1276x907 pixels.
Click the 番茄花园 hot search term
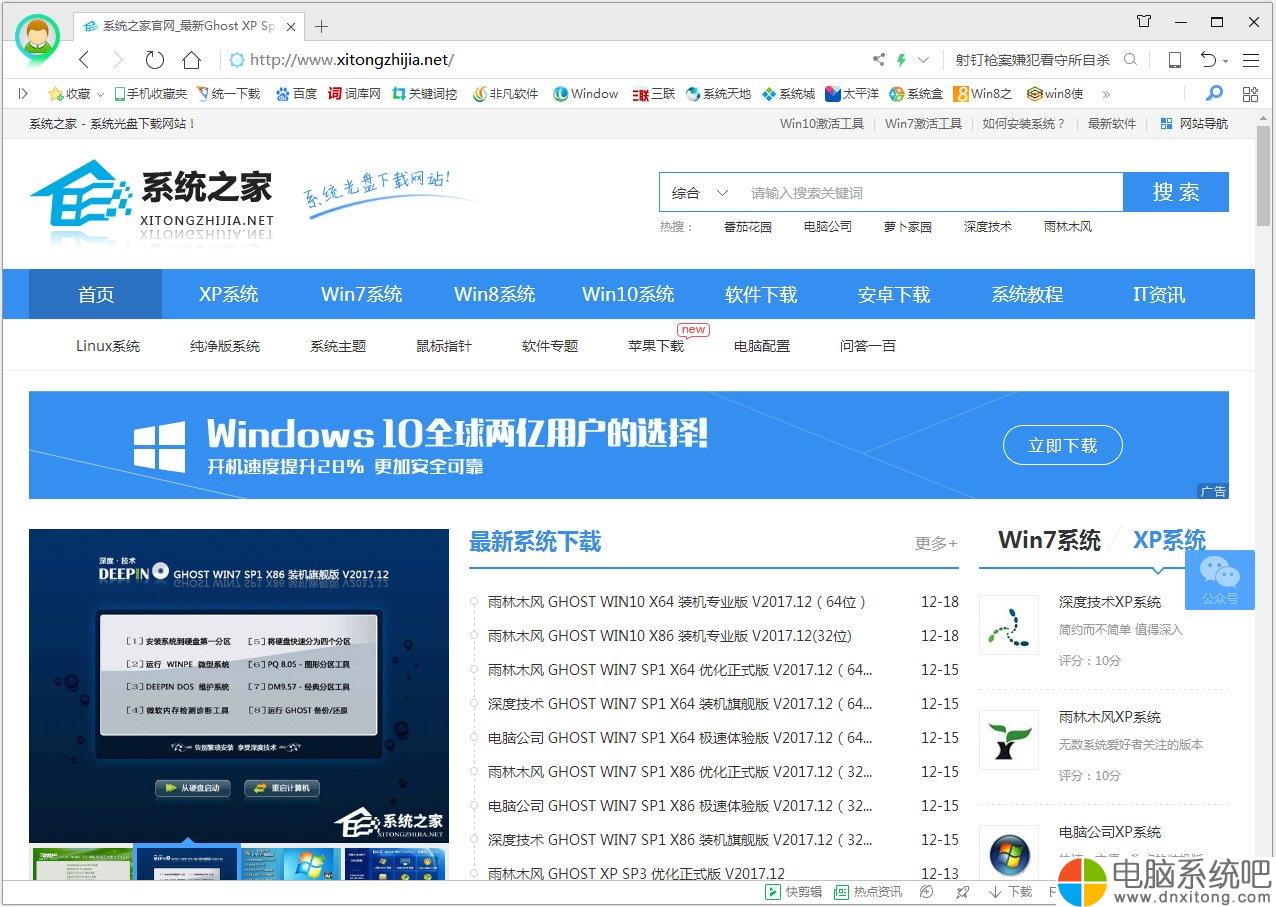tap(748, 227)
